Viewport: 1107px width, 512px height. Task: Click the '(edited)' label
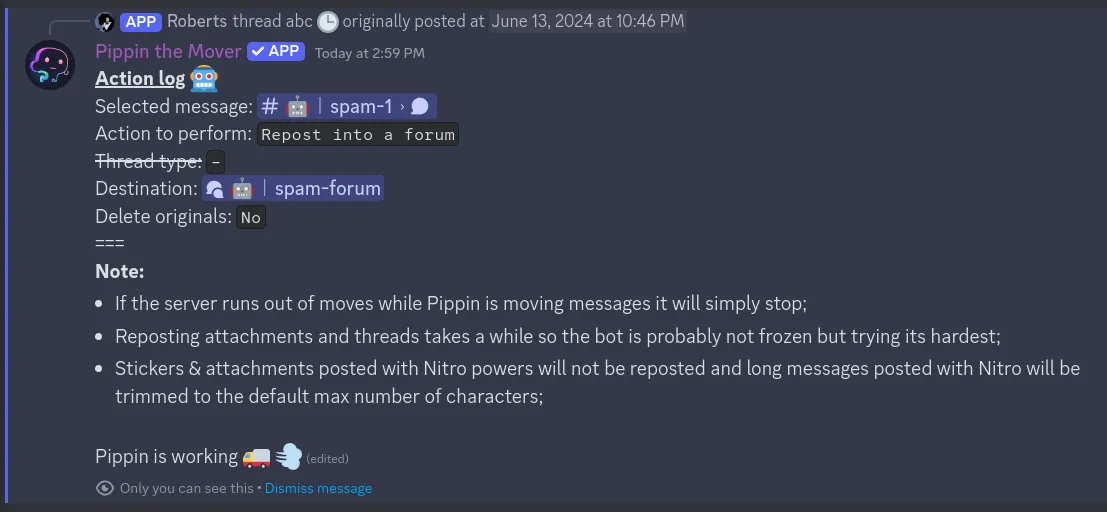327,459
